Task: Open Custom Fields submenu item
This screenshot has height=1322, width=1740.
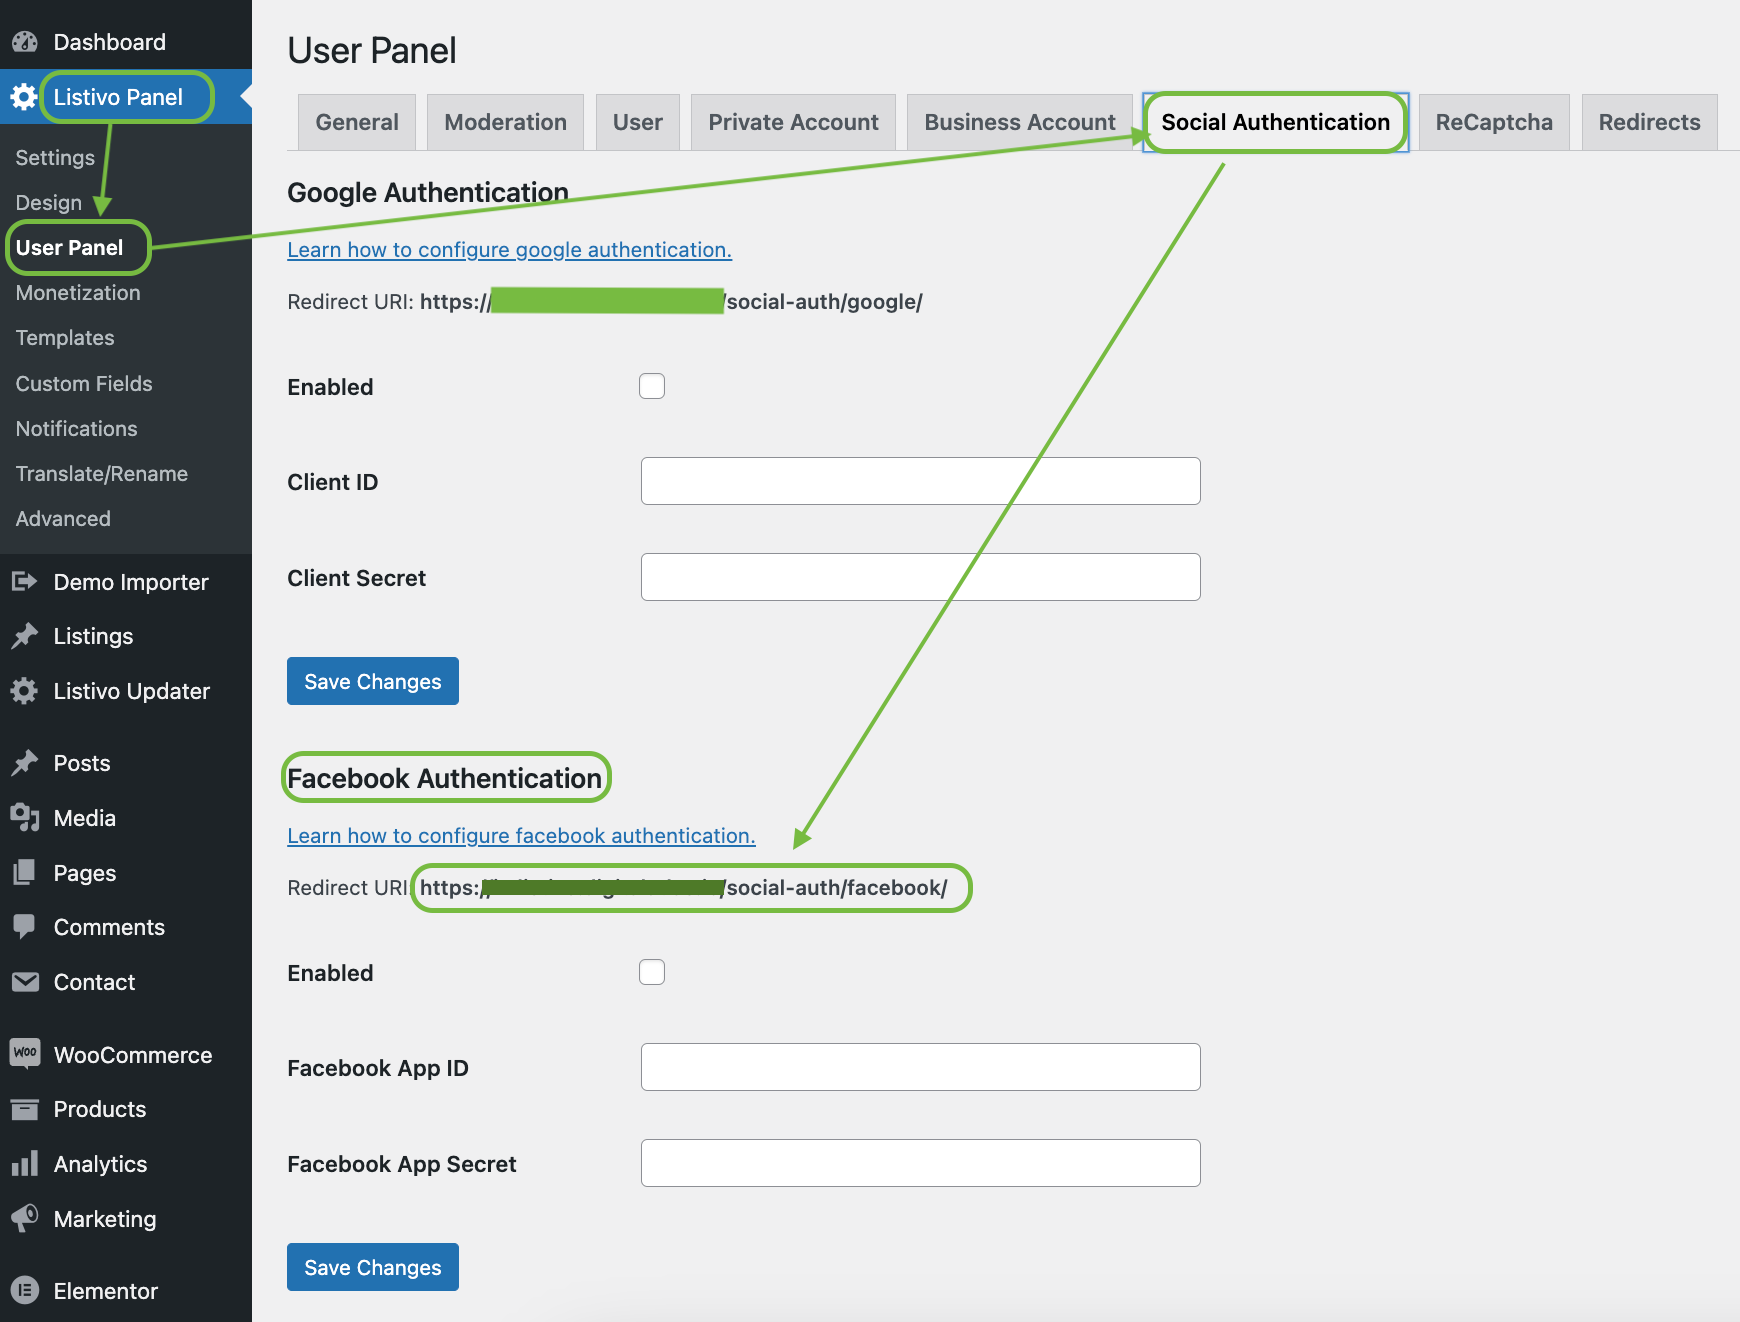Action: pyautogui.click(x=84, y=384)
